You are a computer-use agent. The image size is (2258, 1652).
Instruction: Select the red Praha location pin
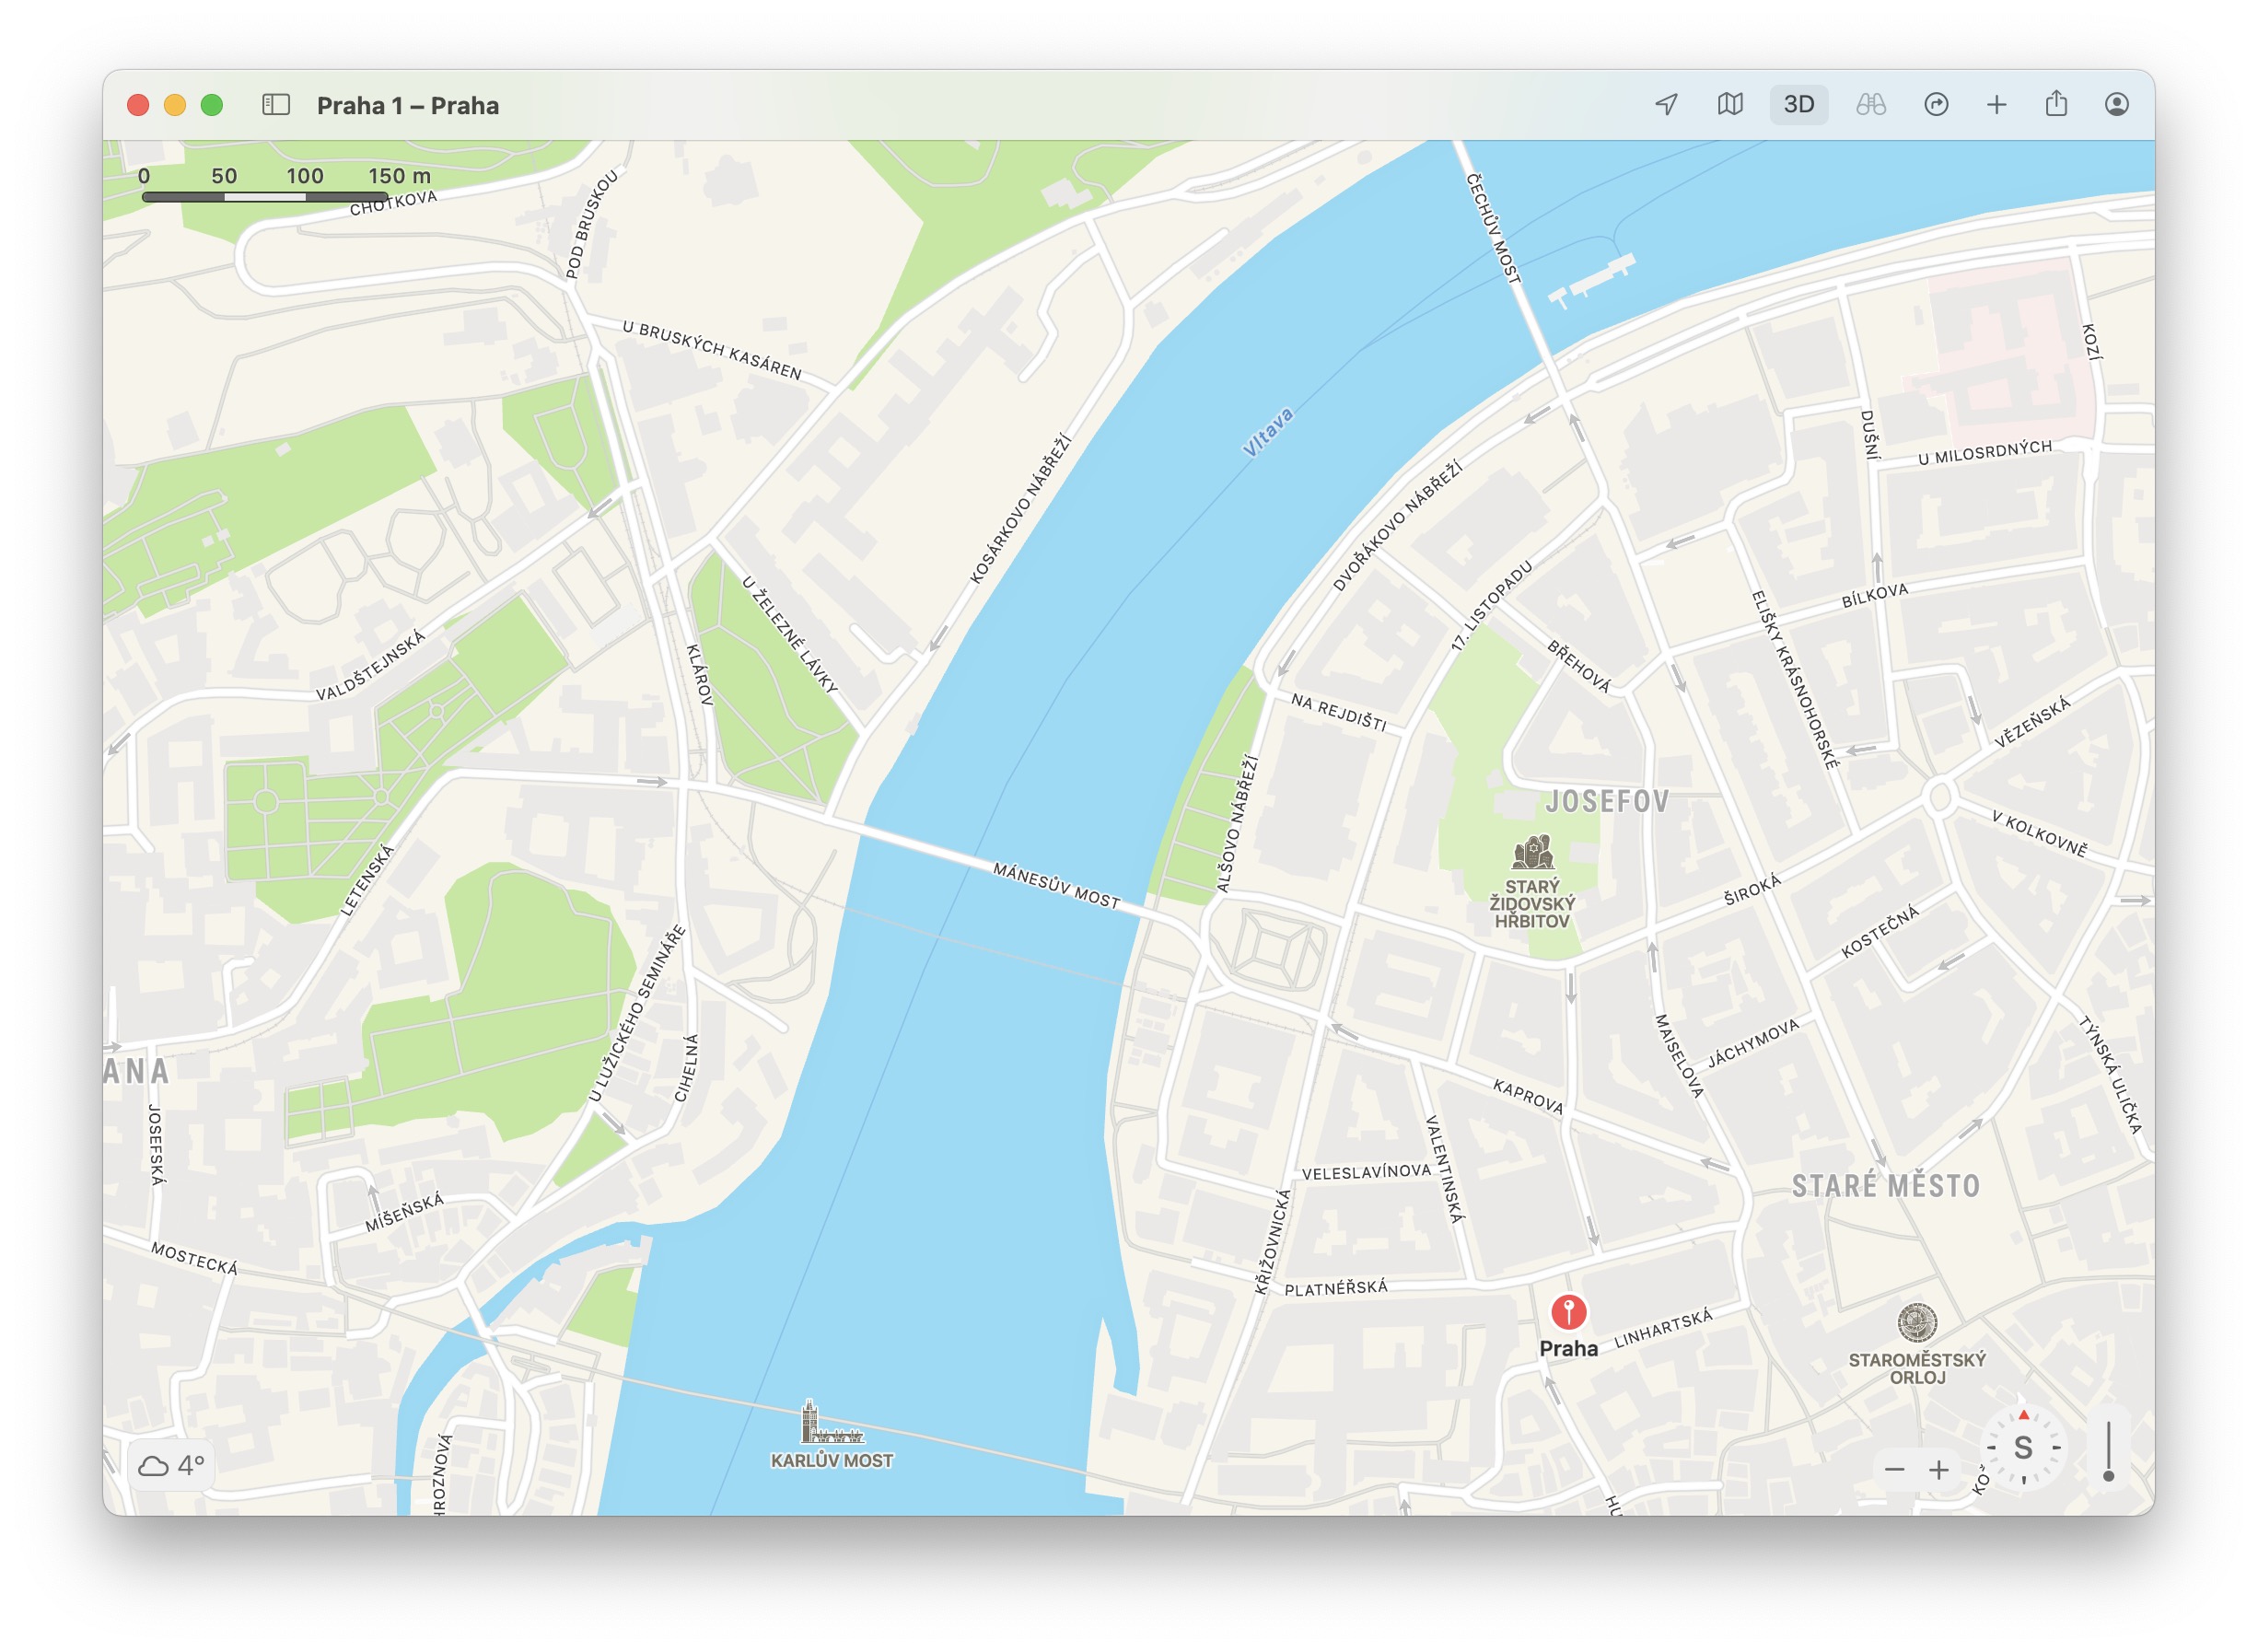click(x=1568, y=1311)
